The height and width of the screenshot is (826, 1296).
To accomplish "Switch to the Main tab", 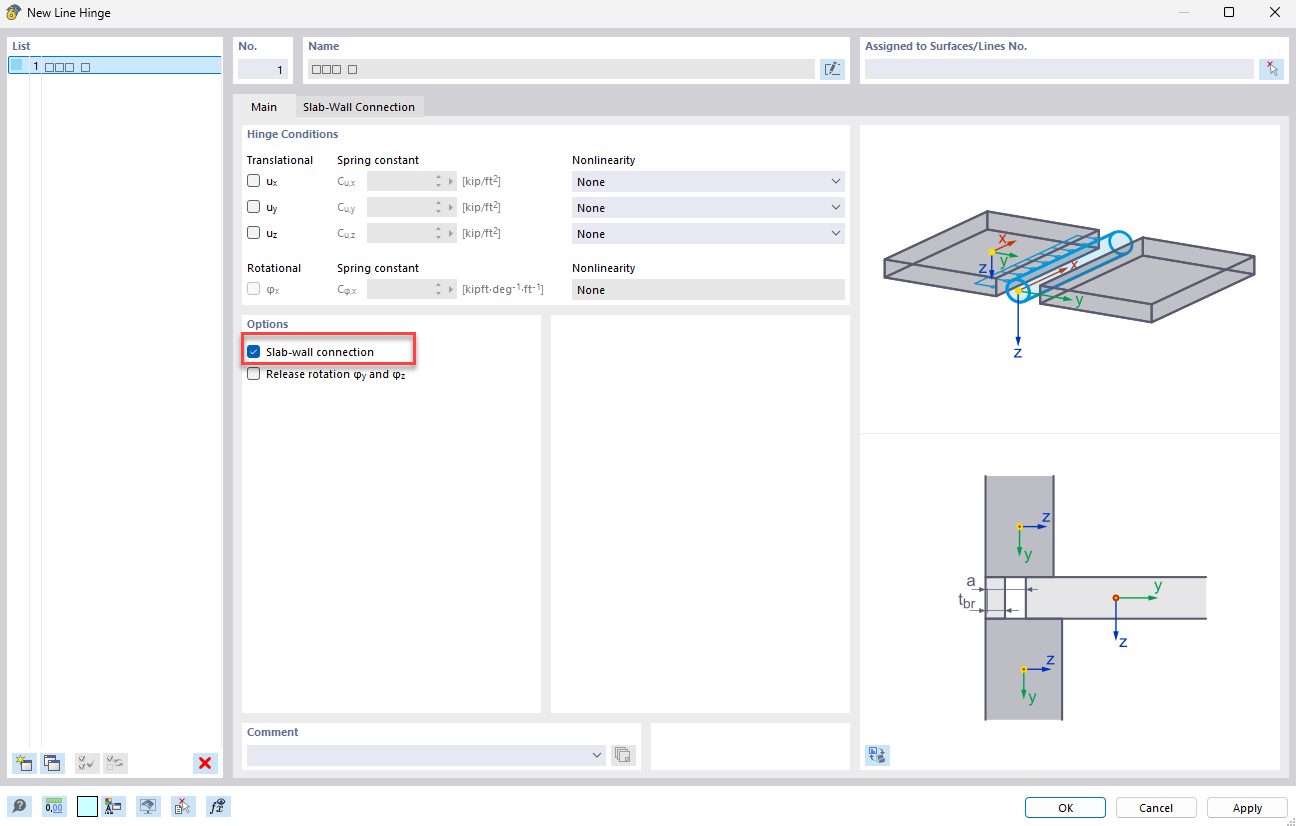I will tap(264, 107).
